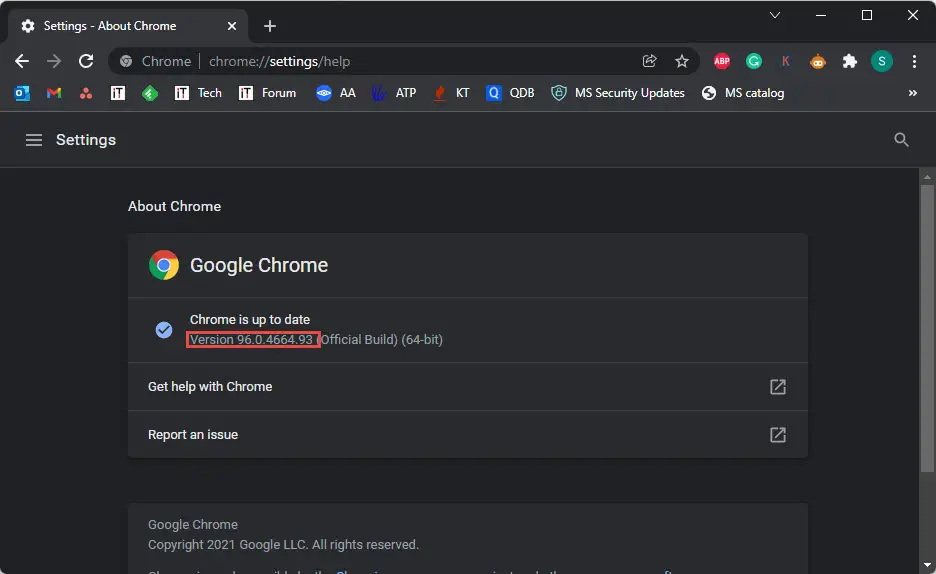
Task: Maximize the Chrome window
Action: [x=867, y=16]
